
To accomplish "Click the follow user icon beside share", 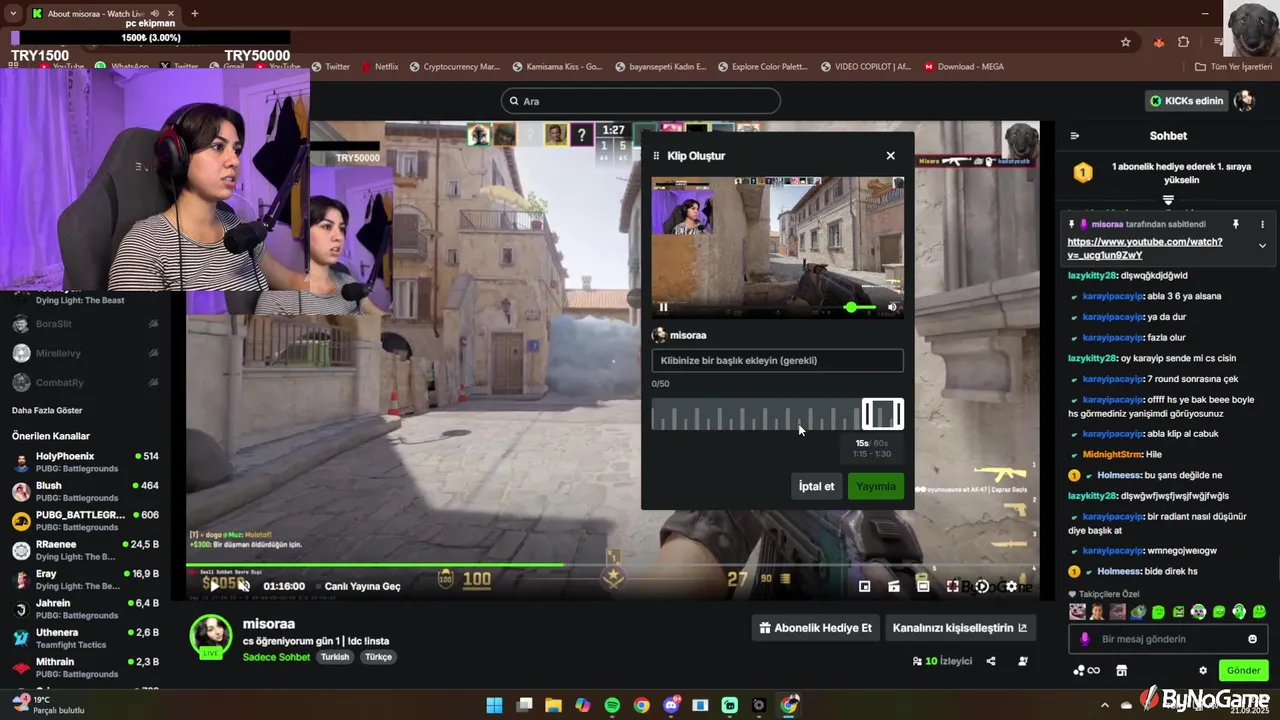I will (x=1022, y=661).
